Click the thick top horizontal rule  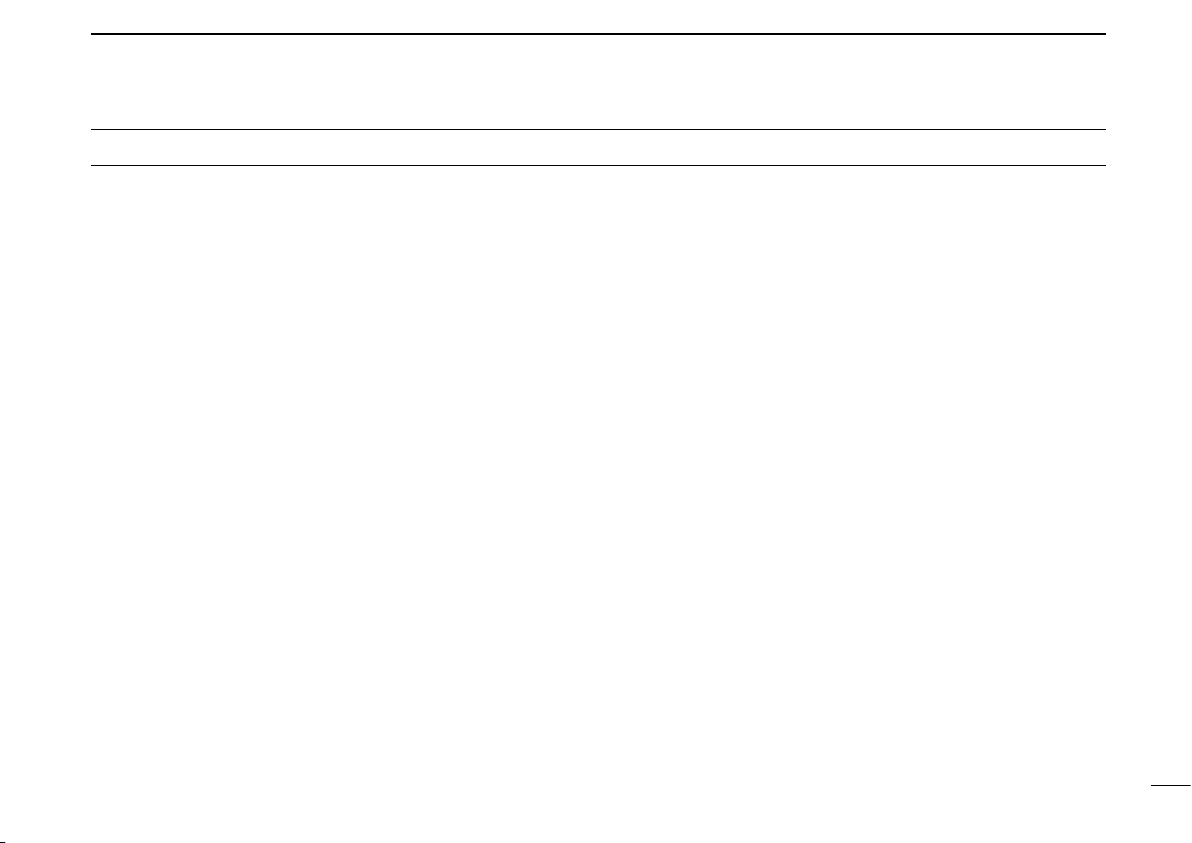coord(598,34)
